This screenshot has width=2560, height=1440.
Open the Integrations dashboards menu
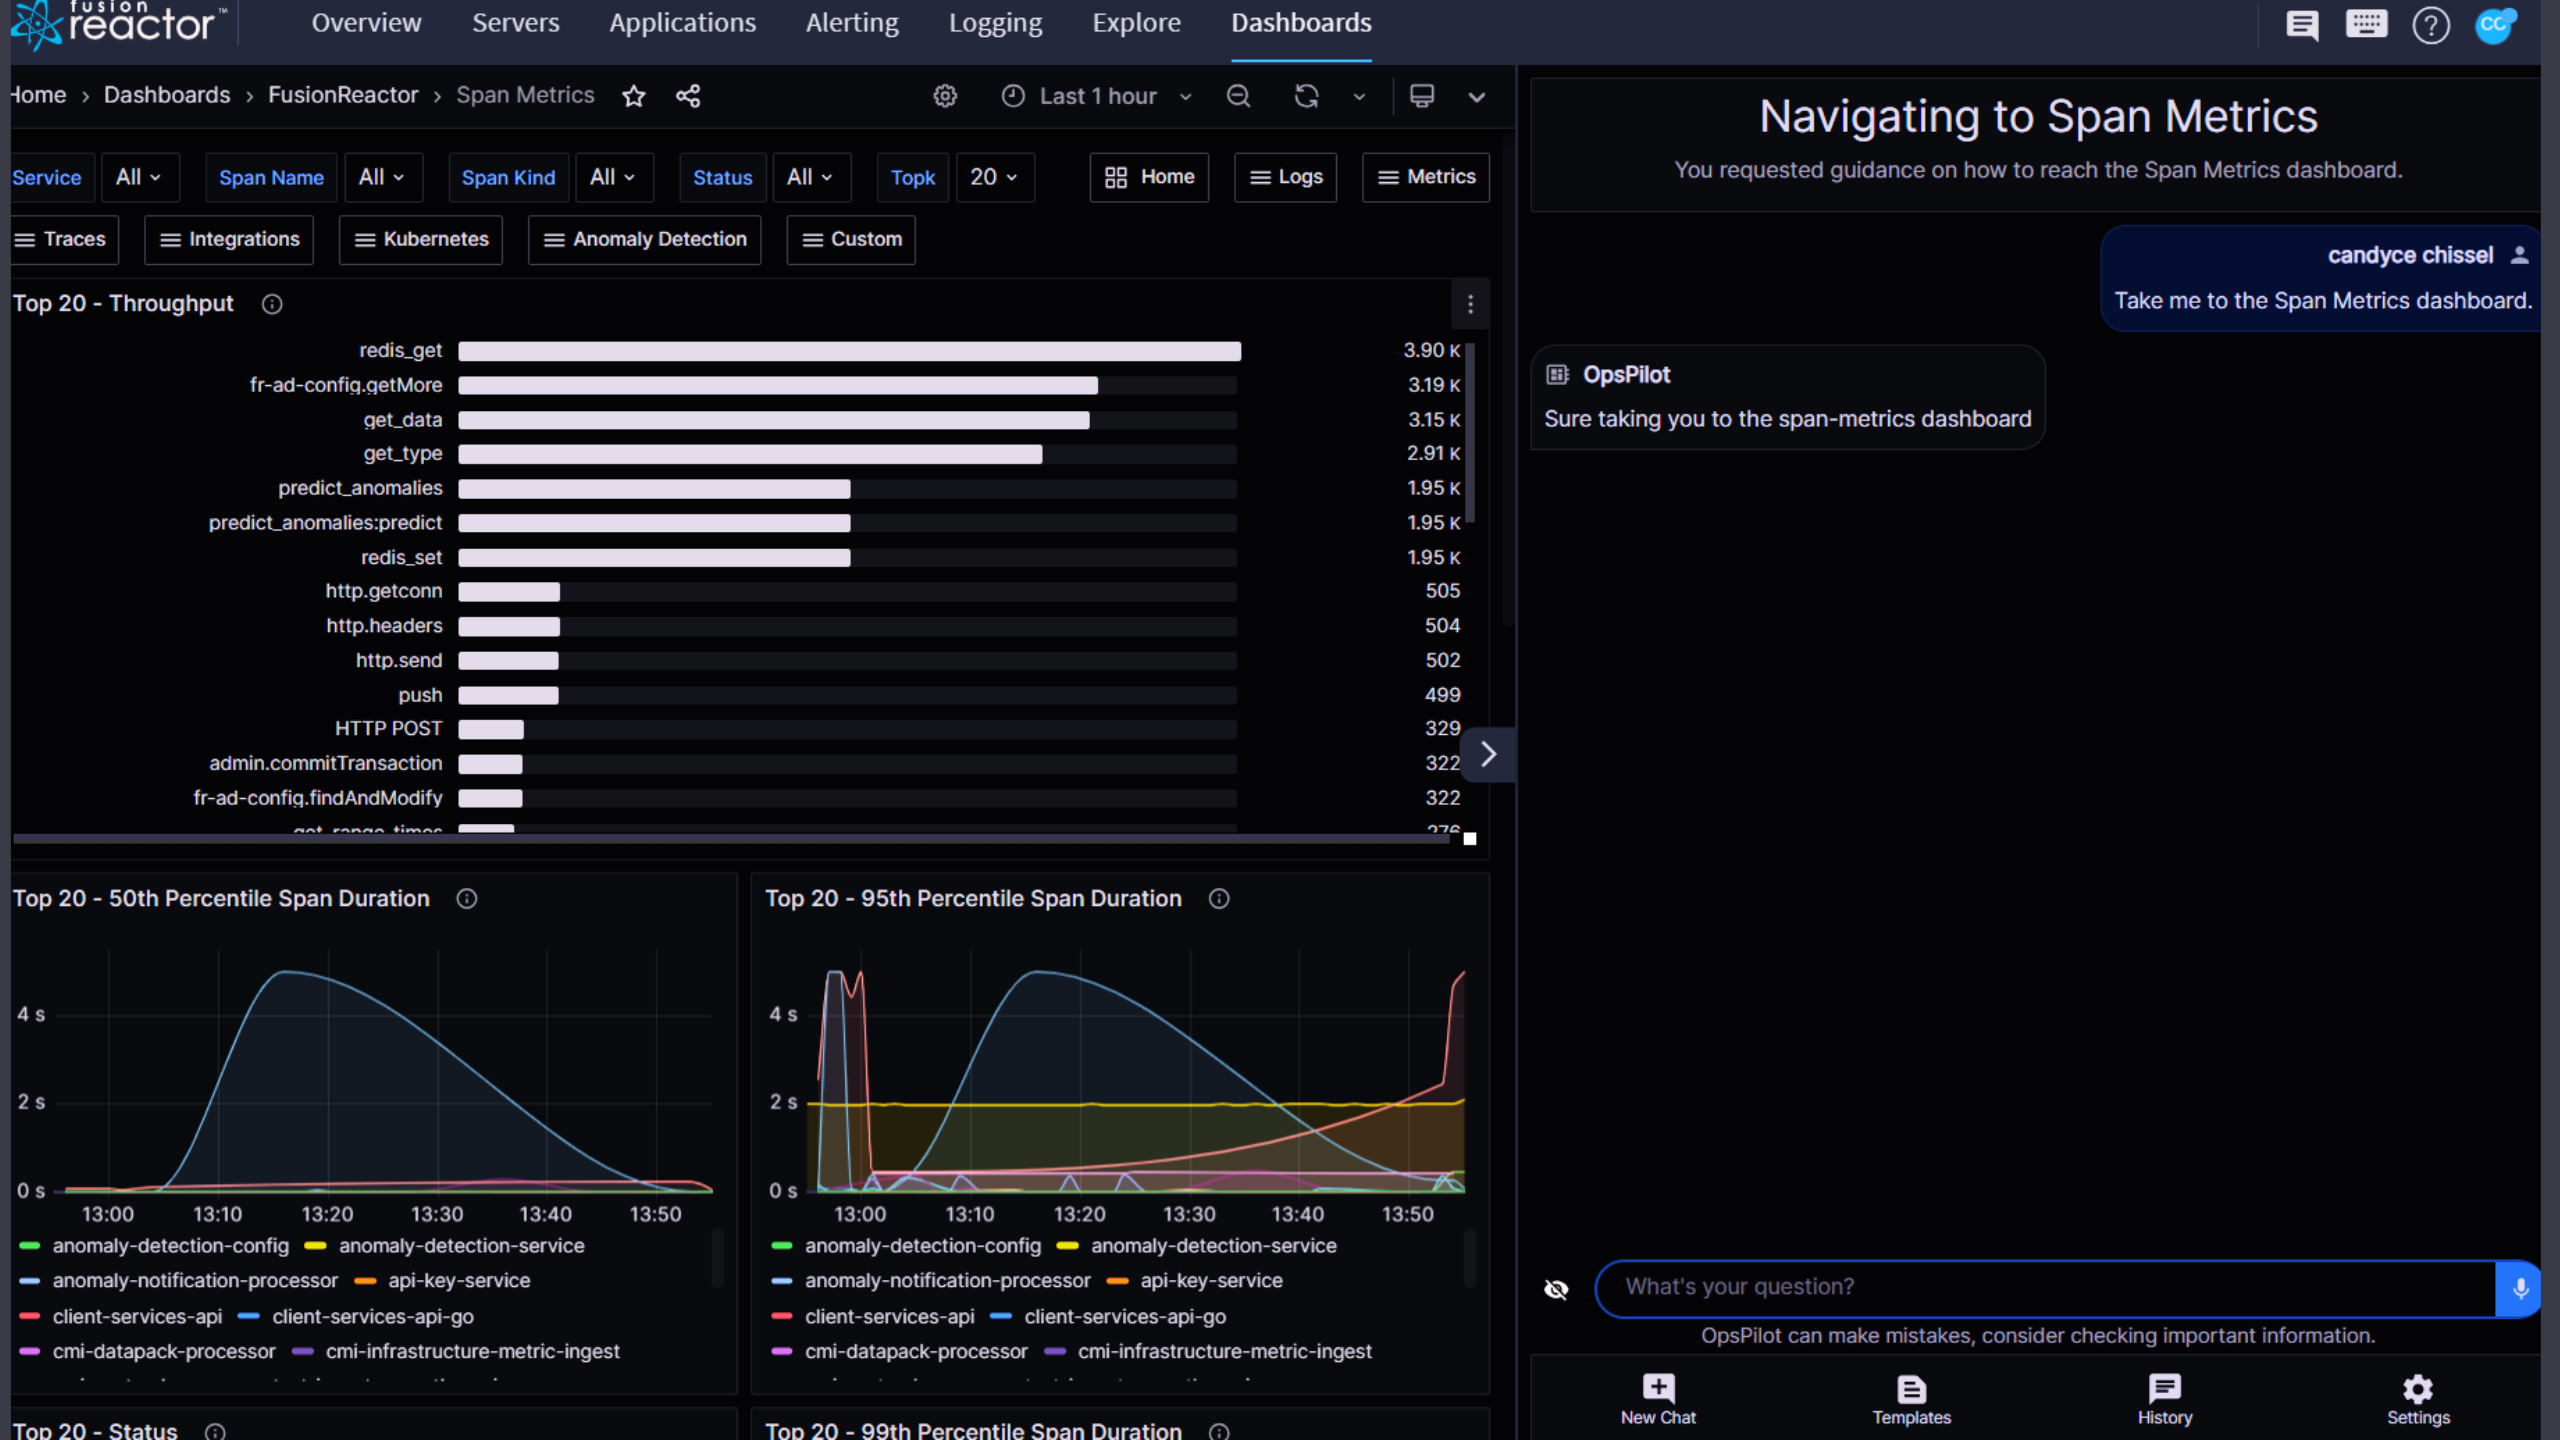(x=229, y=239)
